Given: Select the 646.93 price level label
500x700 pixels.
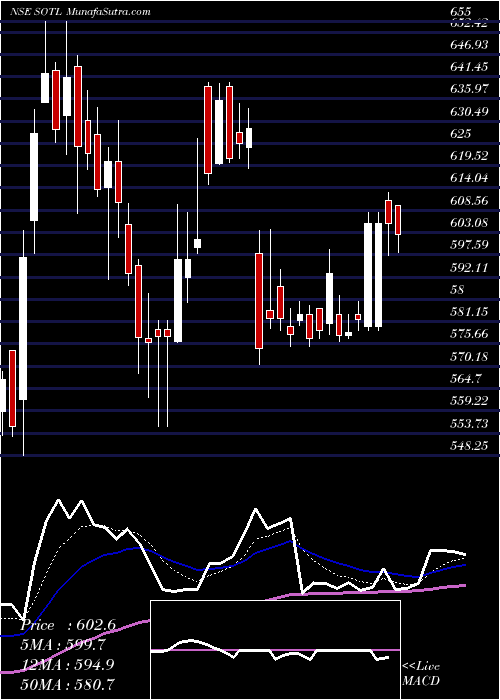Looking at the screenshot, I should [469, 45].
